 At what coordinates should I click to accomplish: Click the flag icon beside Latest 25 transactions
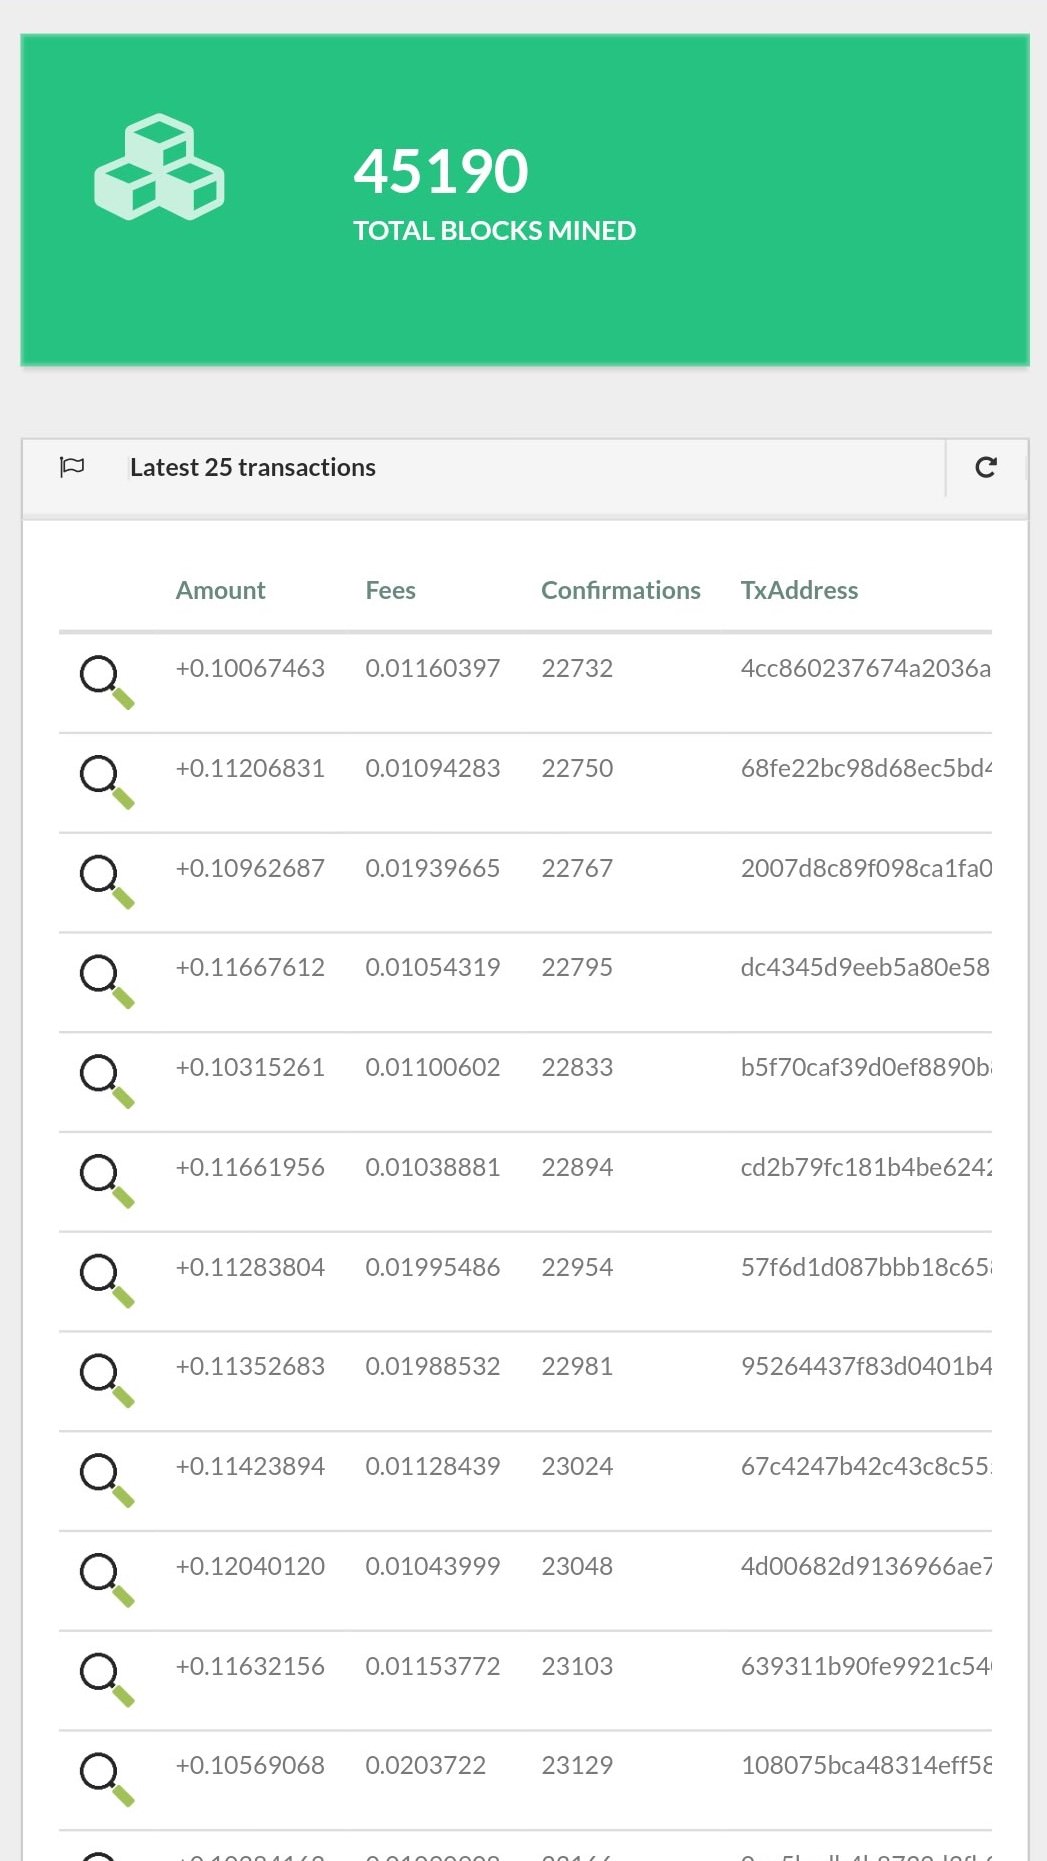pos(72,467)
